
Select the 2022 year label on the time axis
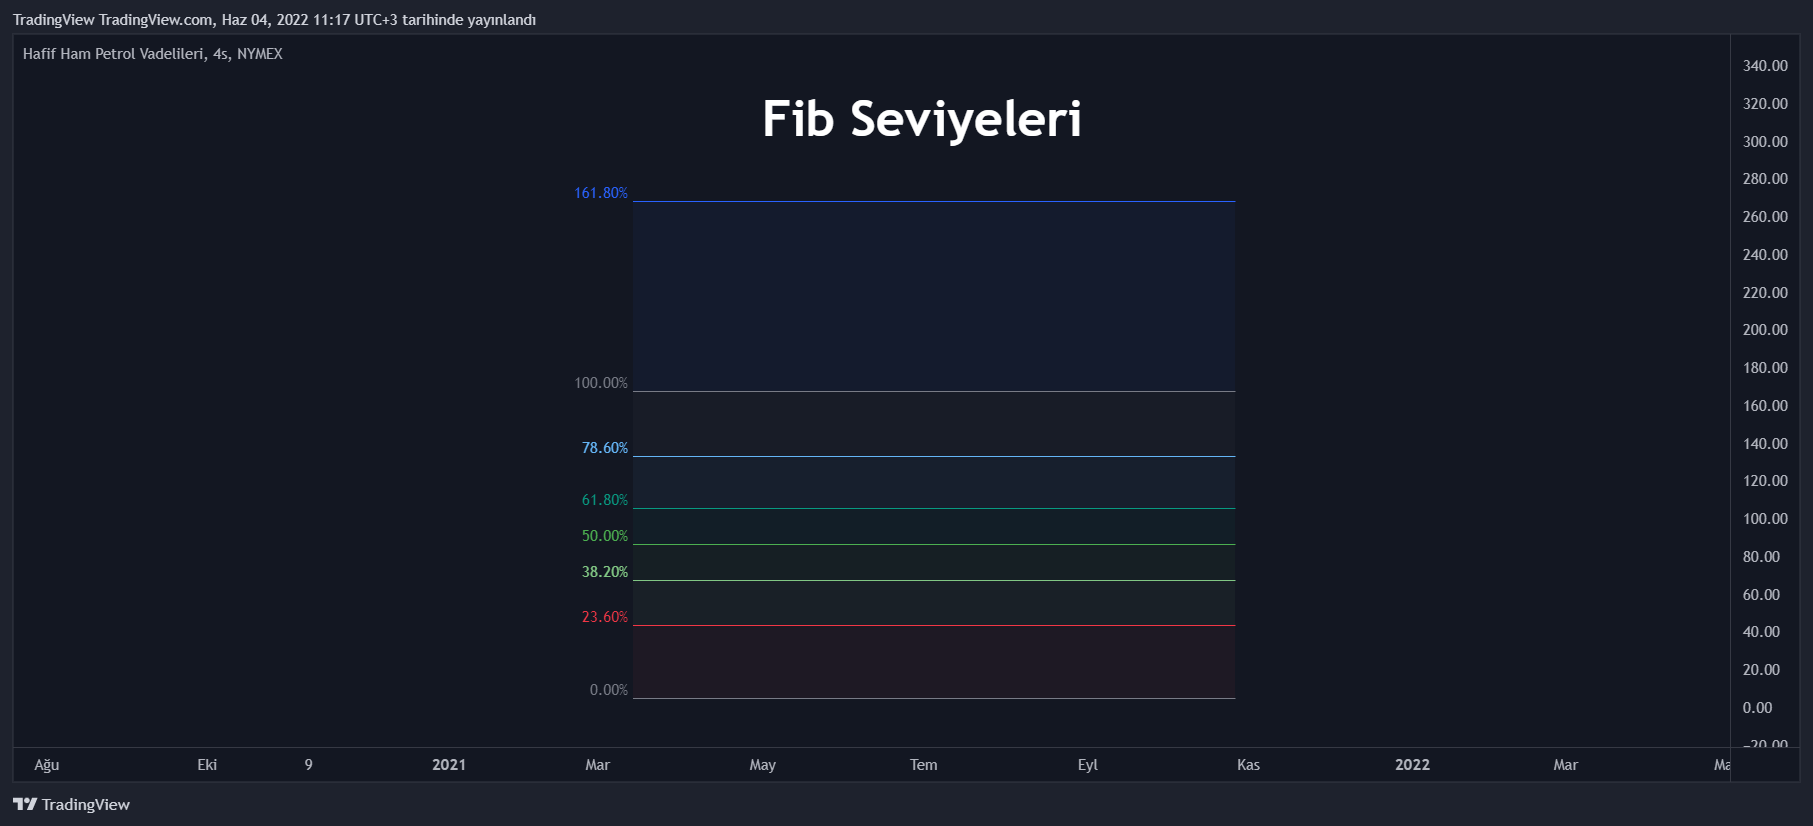pyautogui.click(x=1412, y=765)
